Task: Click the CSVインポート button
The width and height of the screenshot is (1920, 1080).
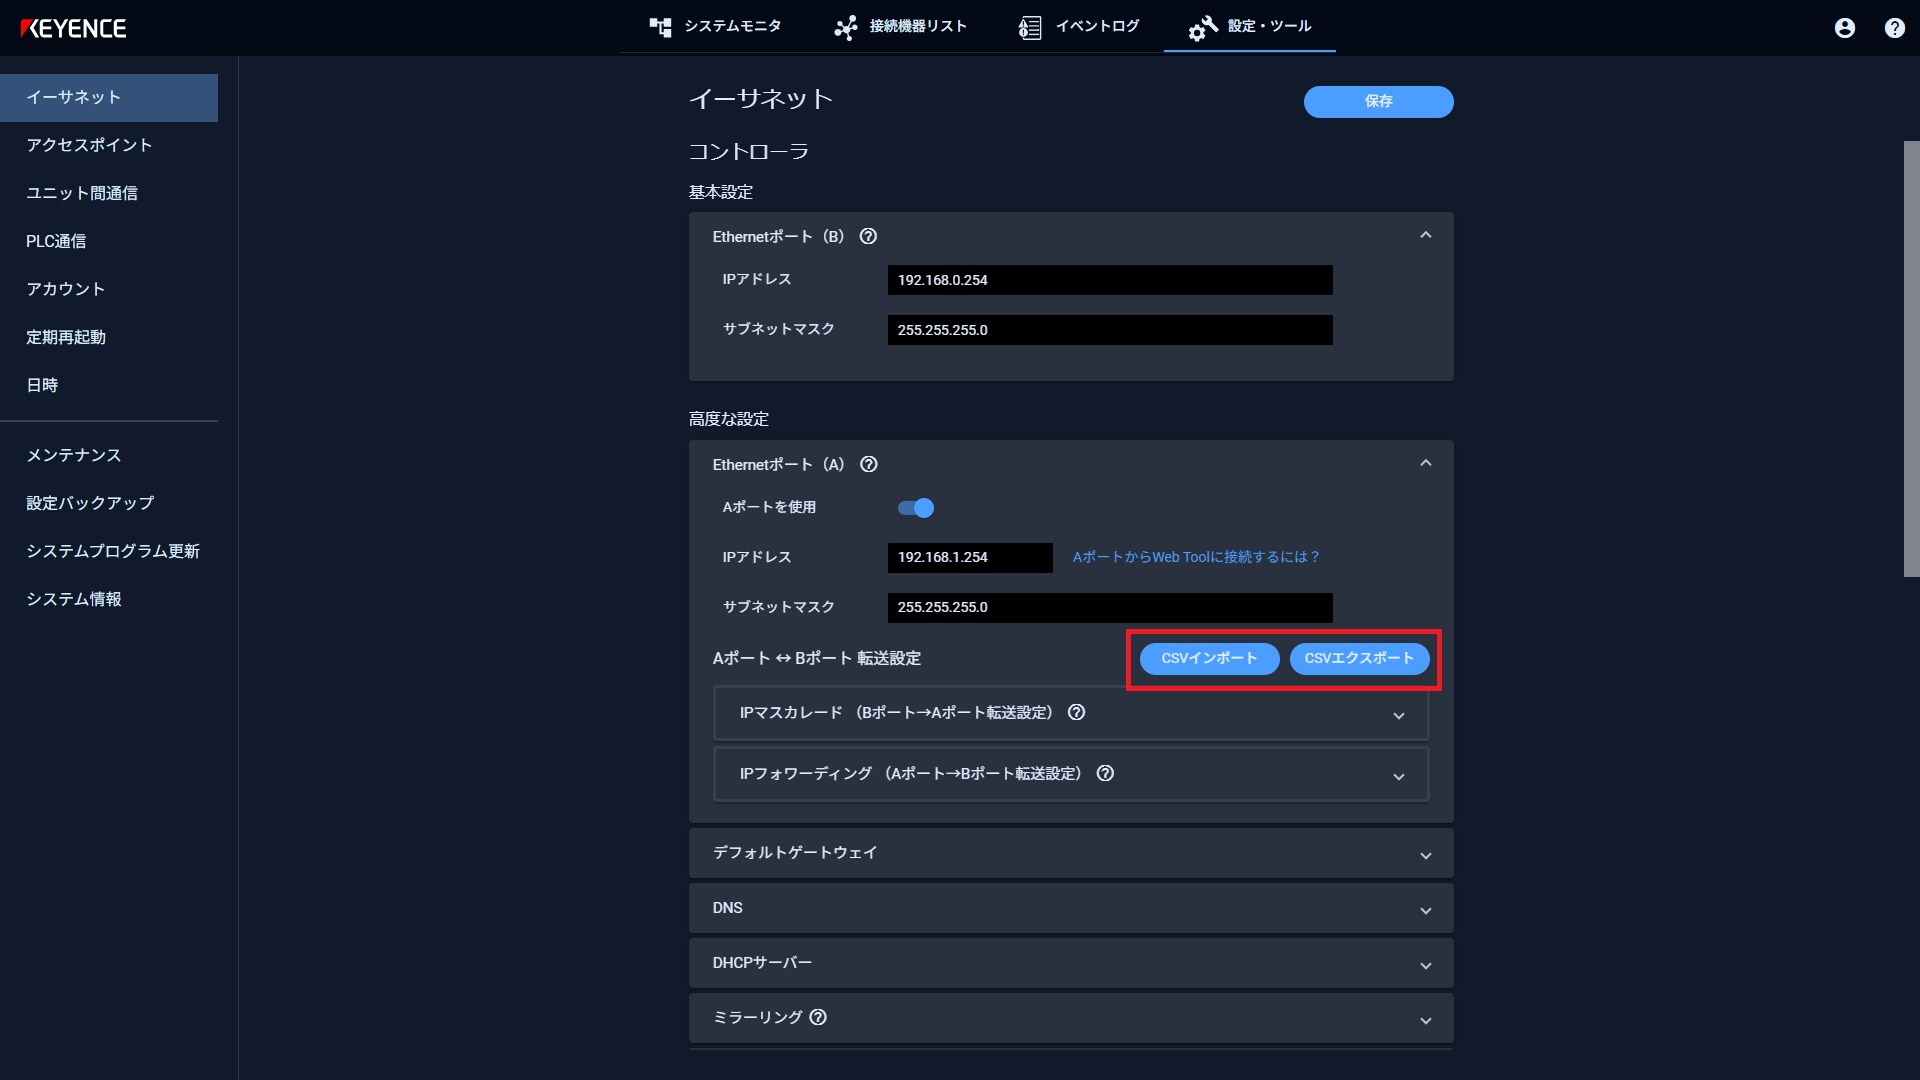Action: [1209, 658]
